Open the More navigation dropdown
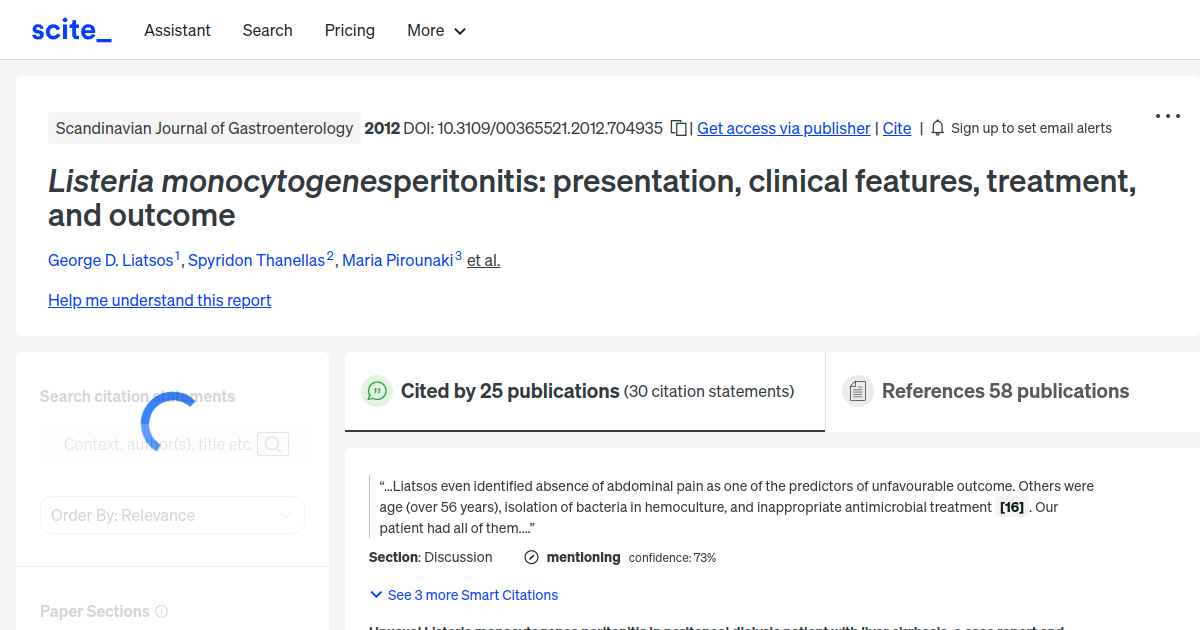1200x630 pixels. 436,30
